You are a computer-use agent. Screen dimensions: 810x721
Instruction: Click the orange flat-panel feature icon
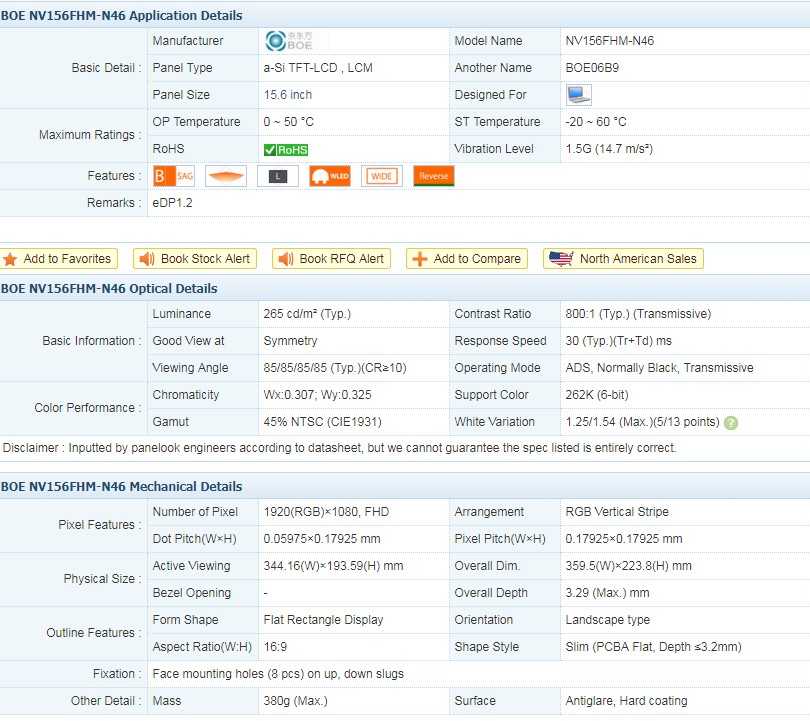(226, 176)
